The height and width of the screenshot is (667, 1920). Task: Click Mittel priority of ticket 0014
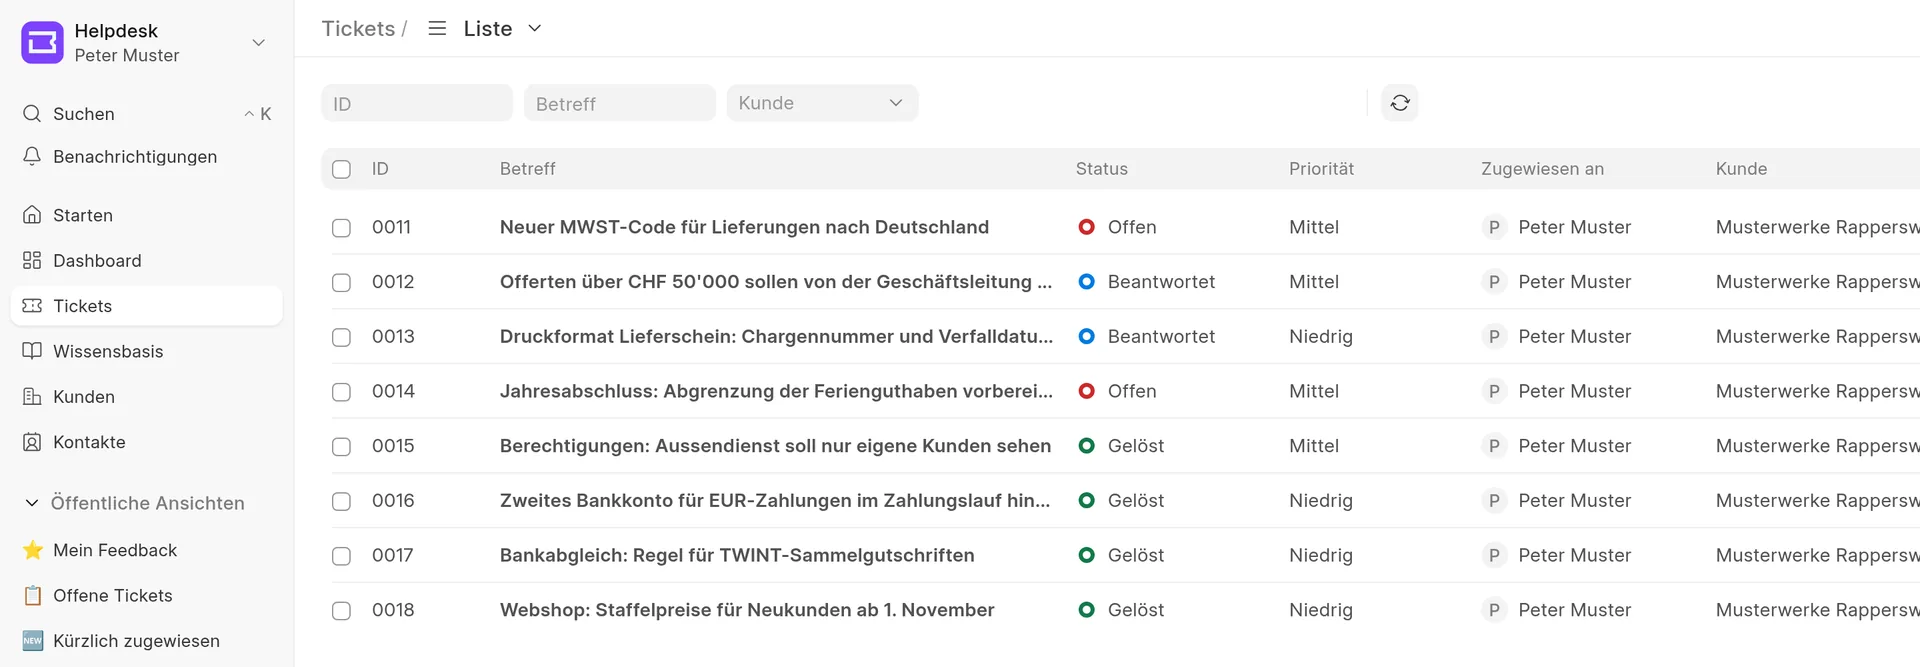tap(1314, 391)
